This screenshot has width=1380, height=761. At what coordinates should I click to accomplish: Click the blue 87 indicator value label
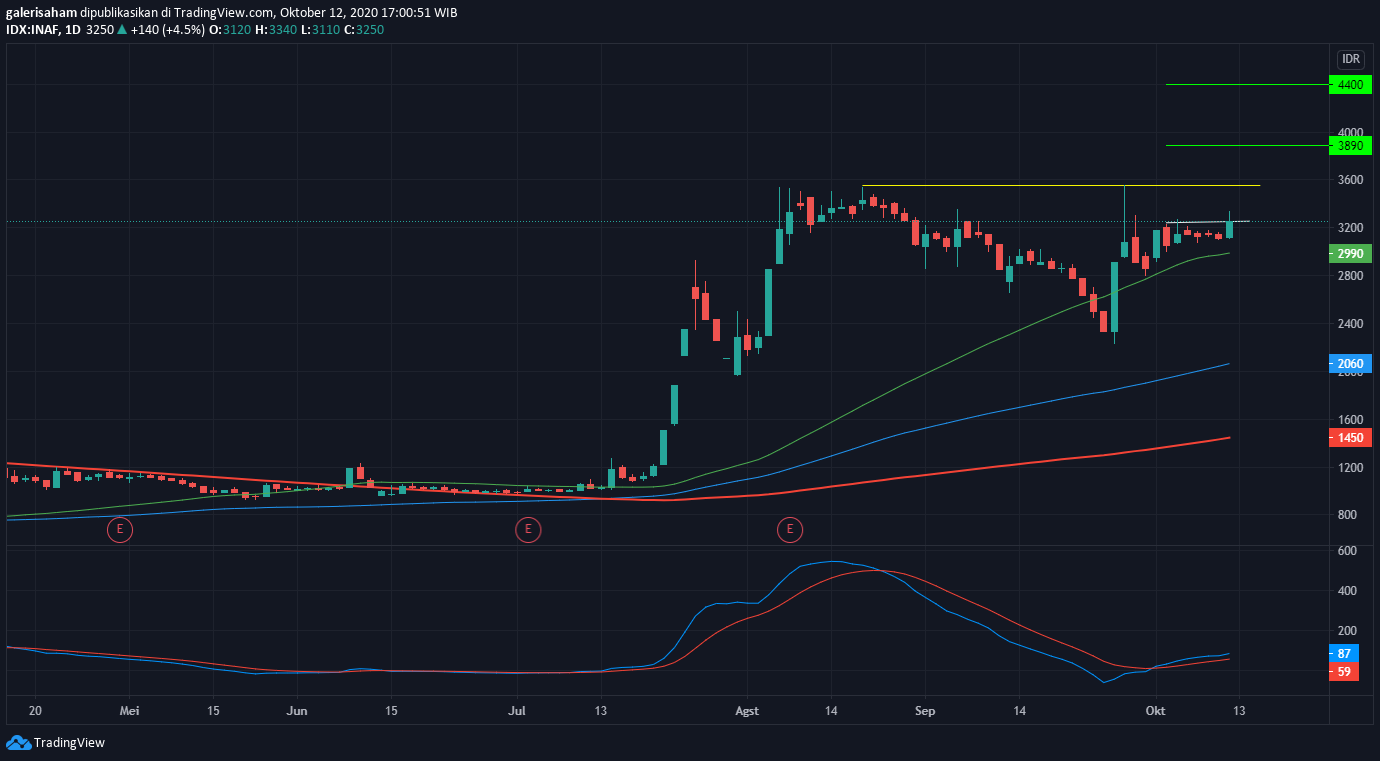1344,654
